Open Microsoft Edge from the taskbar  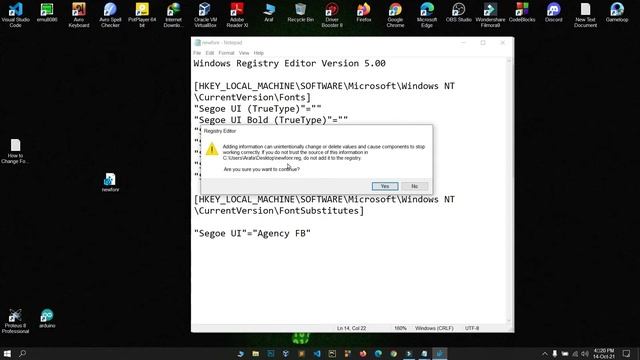[x=378, y=353]
